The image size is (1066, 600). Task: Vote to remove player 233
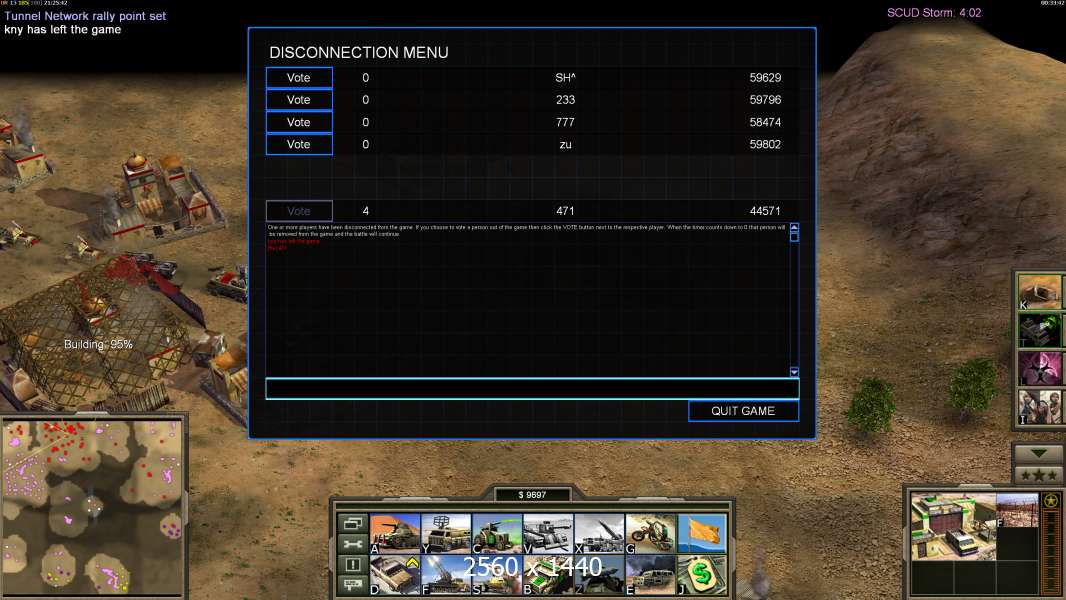click(299, 100)
